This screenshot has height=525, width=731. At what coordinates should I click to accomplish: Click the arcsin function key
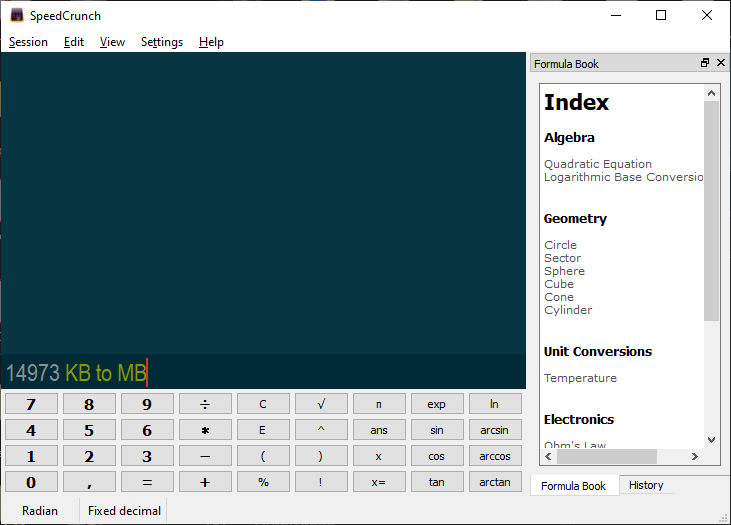(495, 430)
